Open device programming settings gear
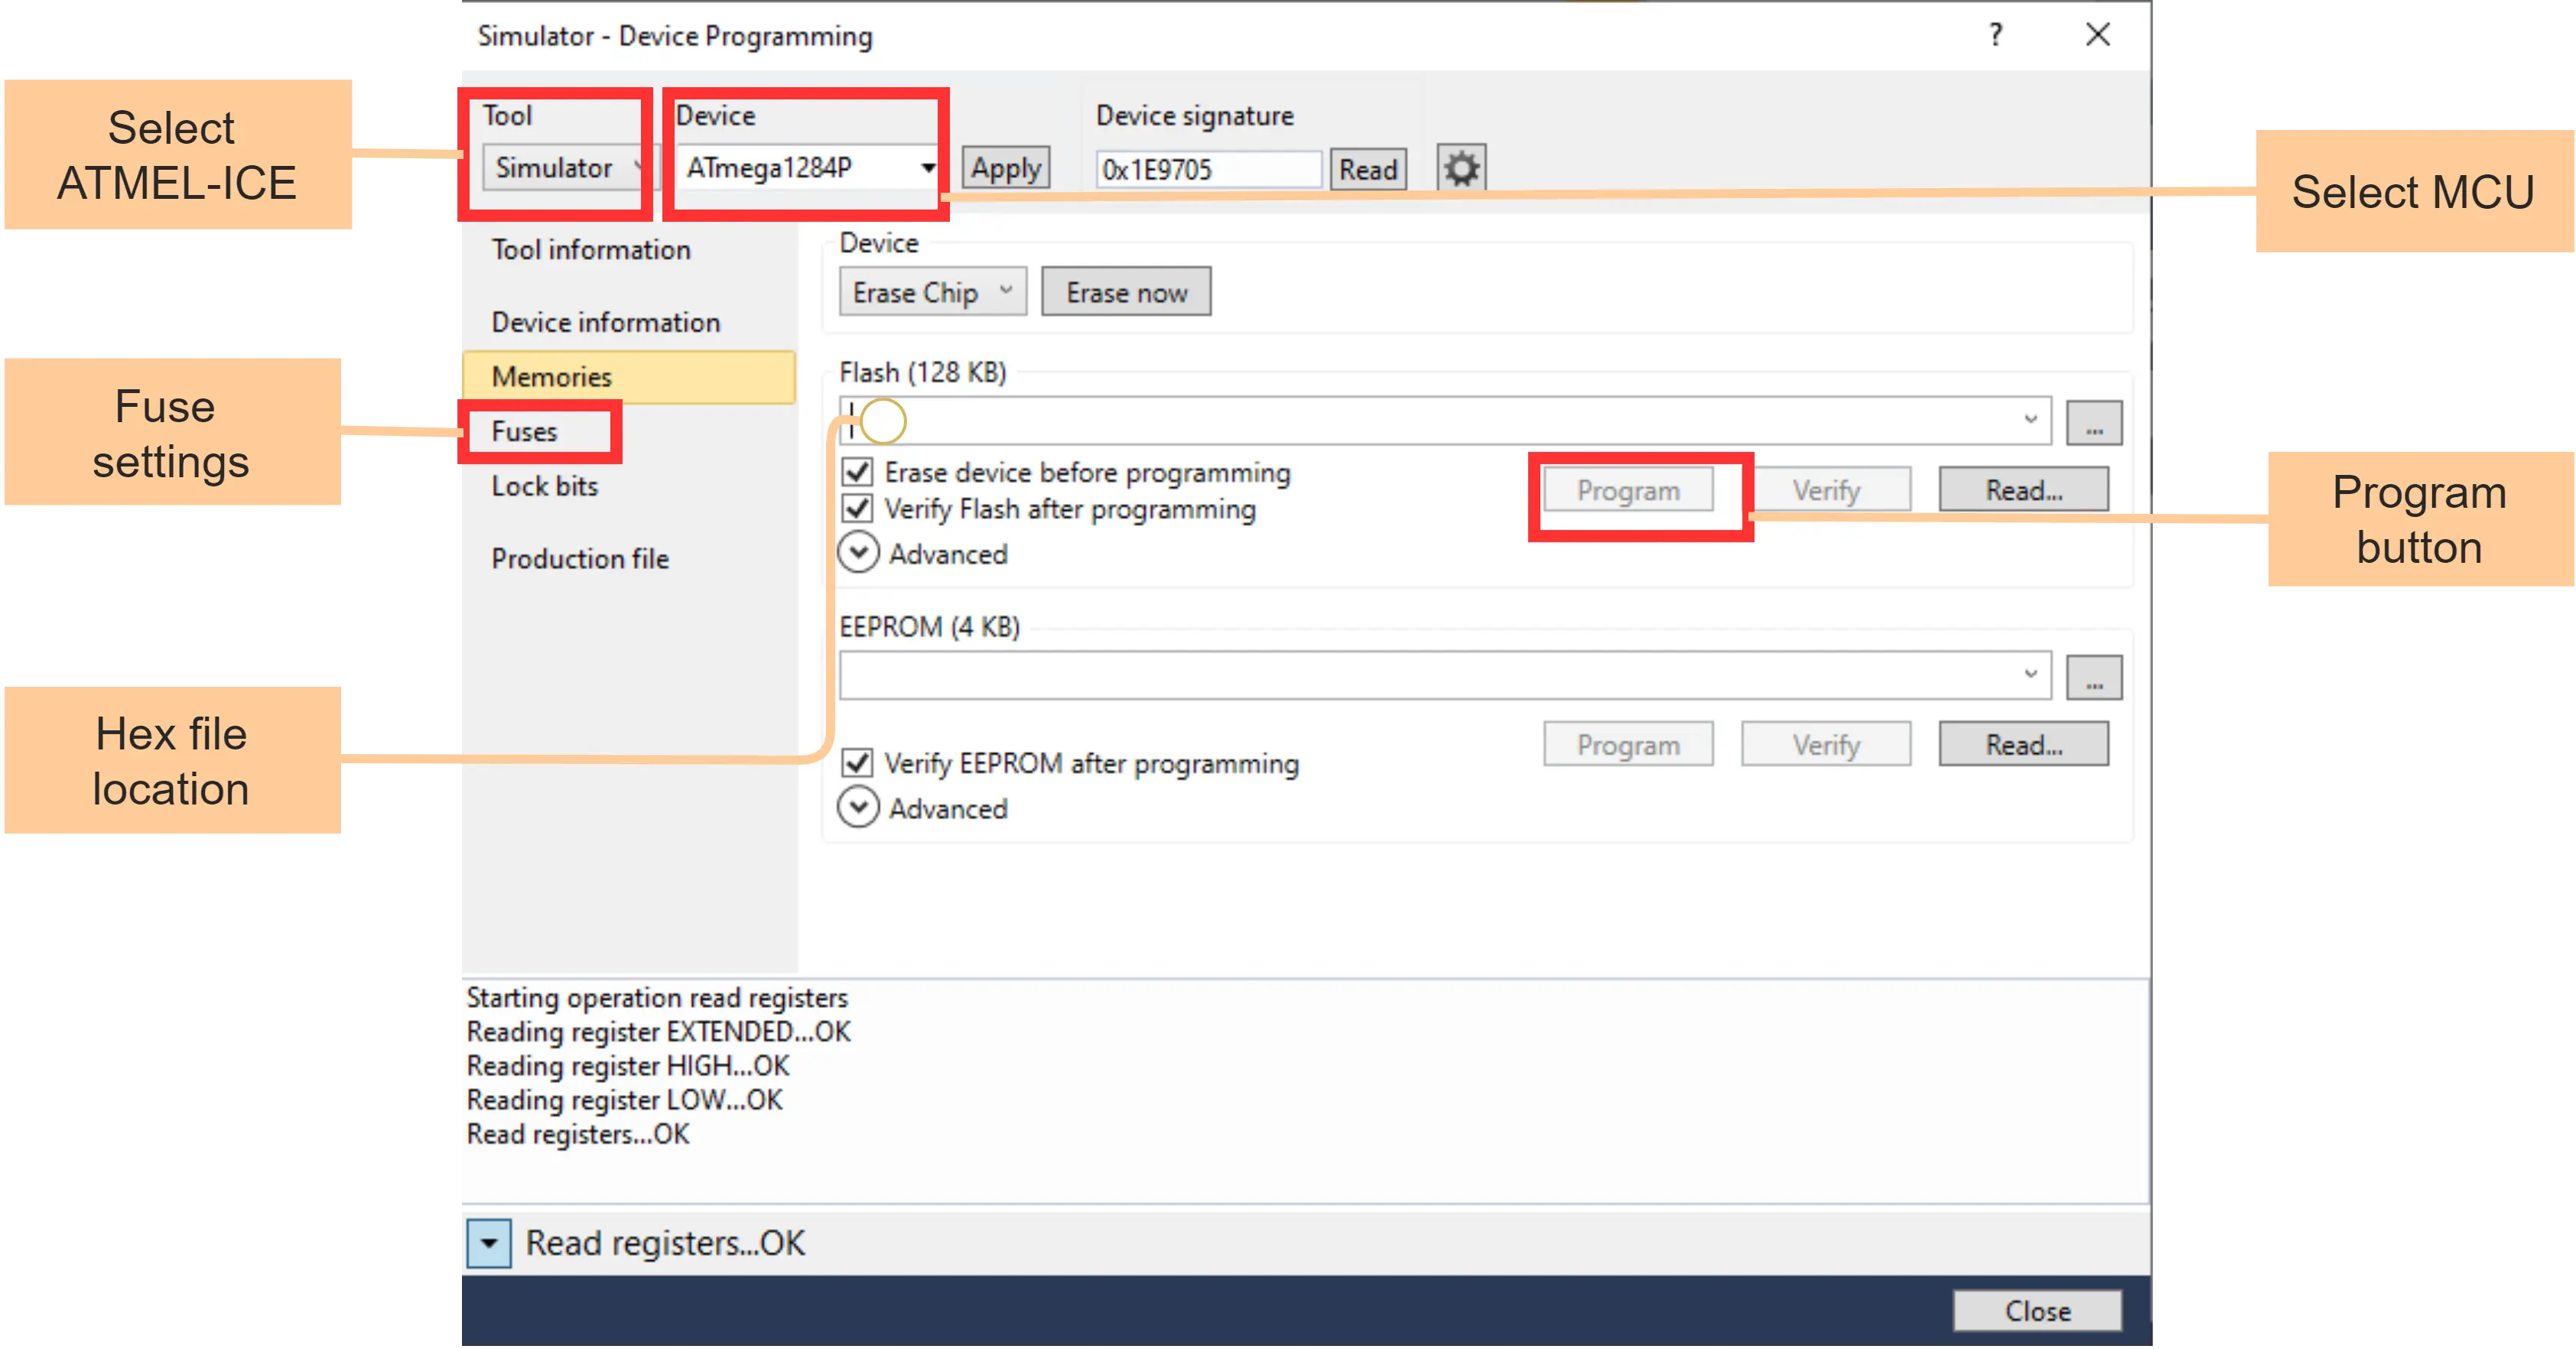Screen dimensions: 2576x1349 1460,165
